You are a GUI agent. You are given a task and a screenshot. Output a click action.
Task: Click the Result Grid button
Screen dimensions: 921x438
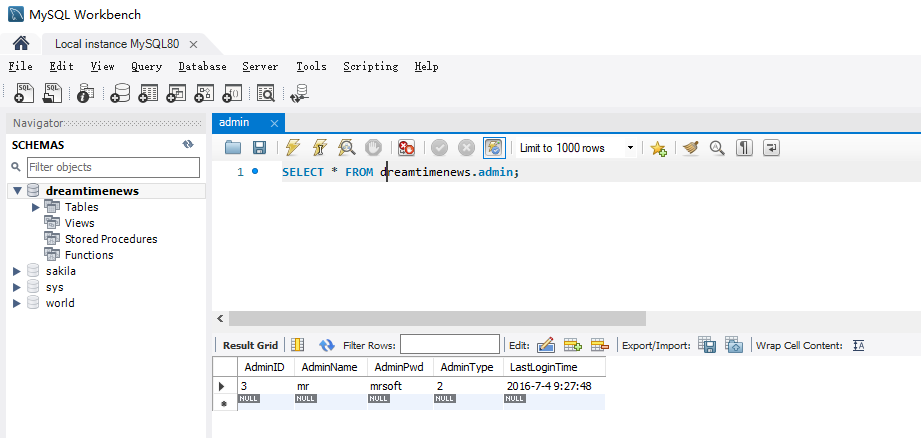[250, 345]
